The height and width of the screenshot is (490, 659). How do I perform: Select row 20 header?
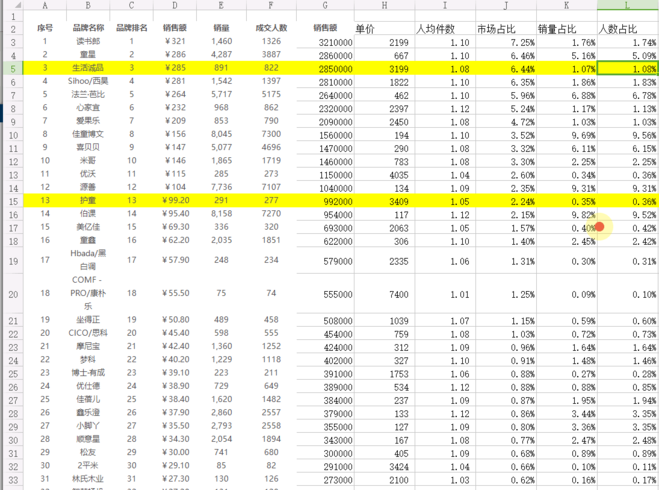pos(13,294)
